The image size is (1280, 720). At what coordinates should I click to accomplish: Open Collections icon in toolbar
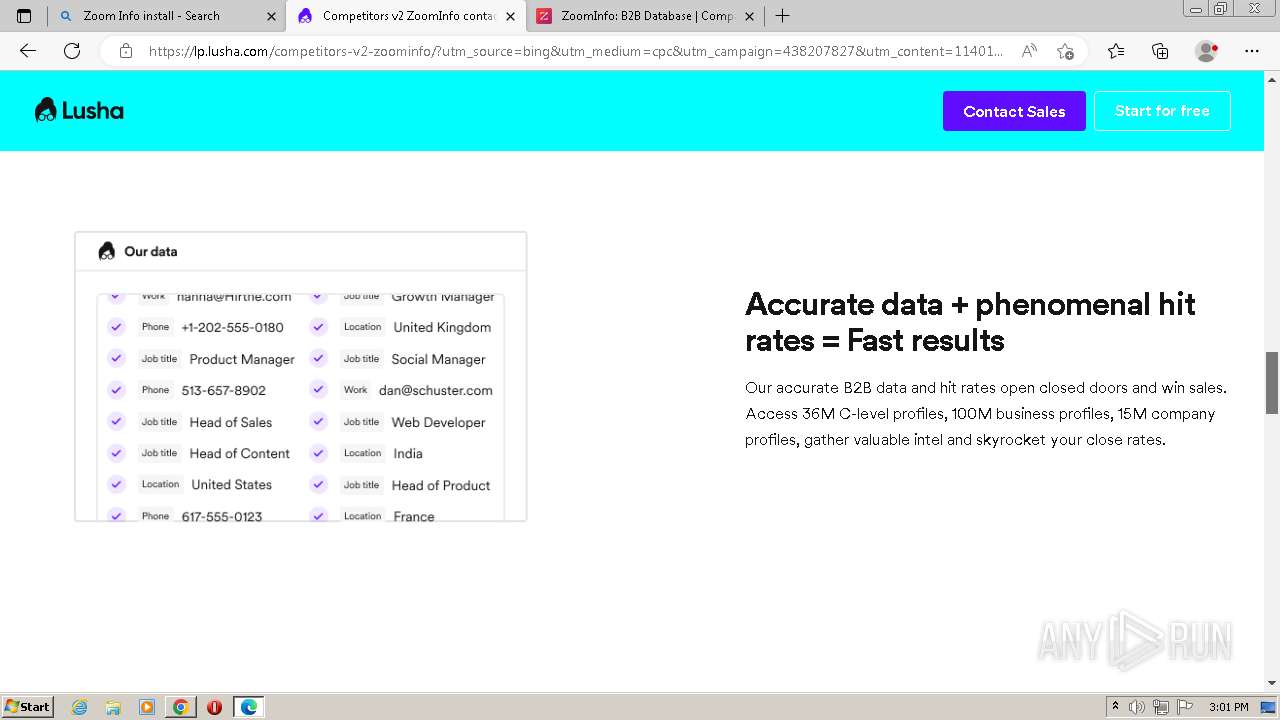[1160, 51]
